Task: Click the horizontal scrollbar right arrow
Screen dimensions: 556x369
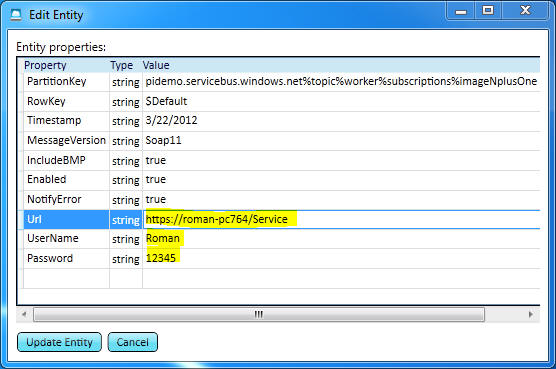Action: [x=530, y=314]
